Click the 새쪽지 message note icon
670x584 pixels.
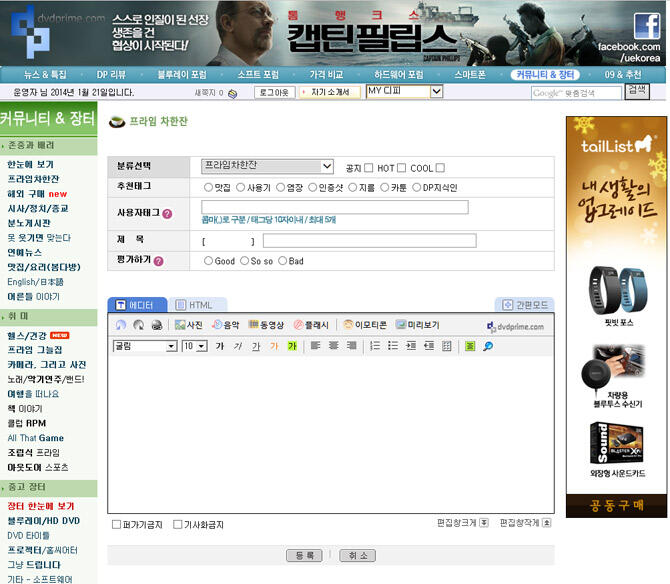[x=232, y=94]
